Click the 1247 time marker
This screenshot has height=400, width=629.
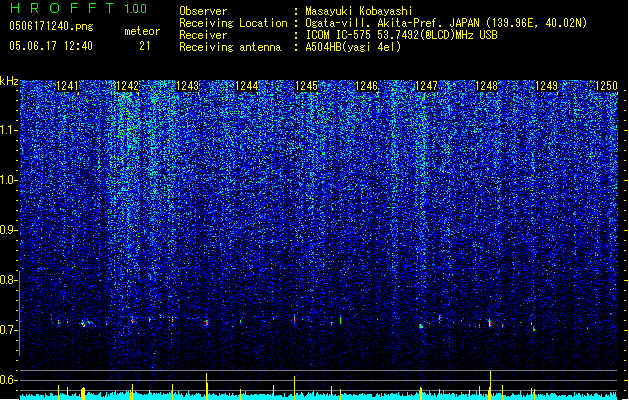tap(426, 86)
